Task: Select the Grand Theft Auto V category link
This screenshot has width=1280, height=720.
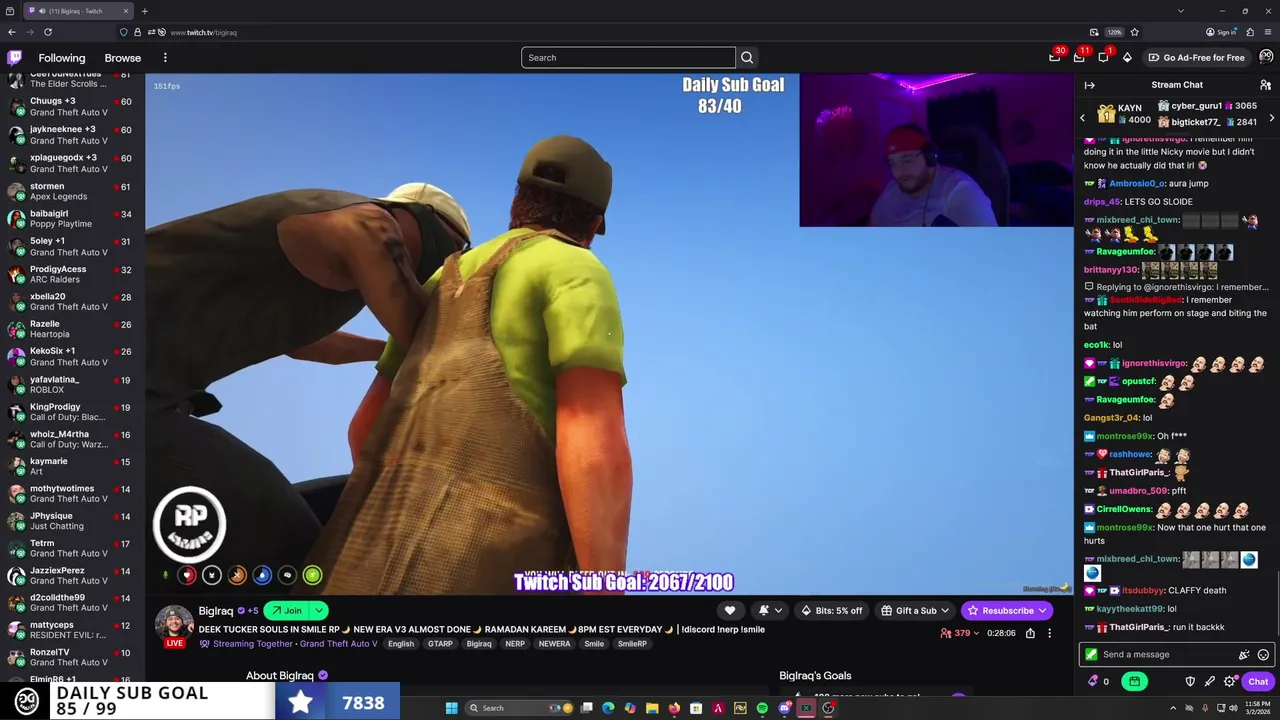Action: tap(339, 644)
